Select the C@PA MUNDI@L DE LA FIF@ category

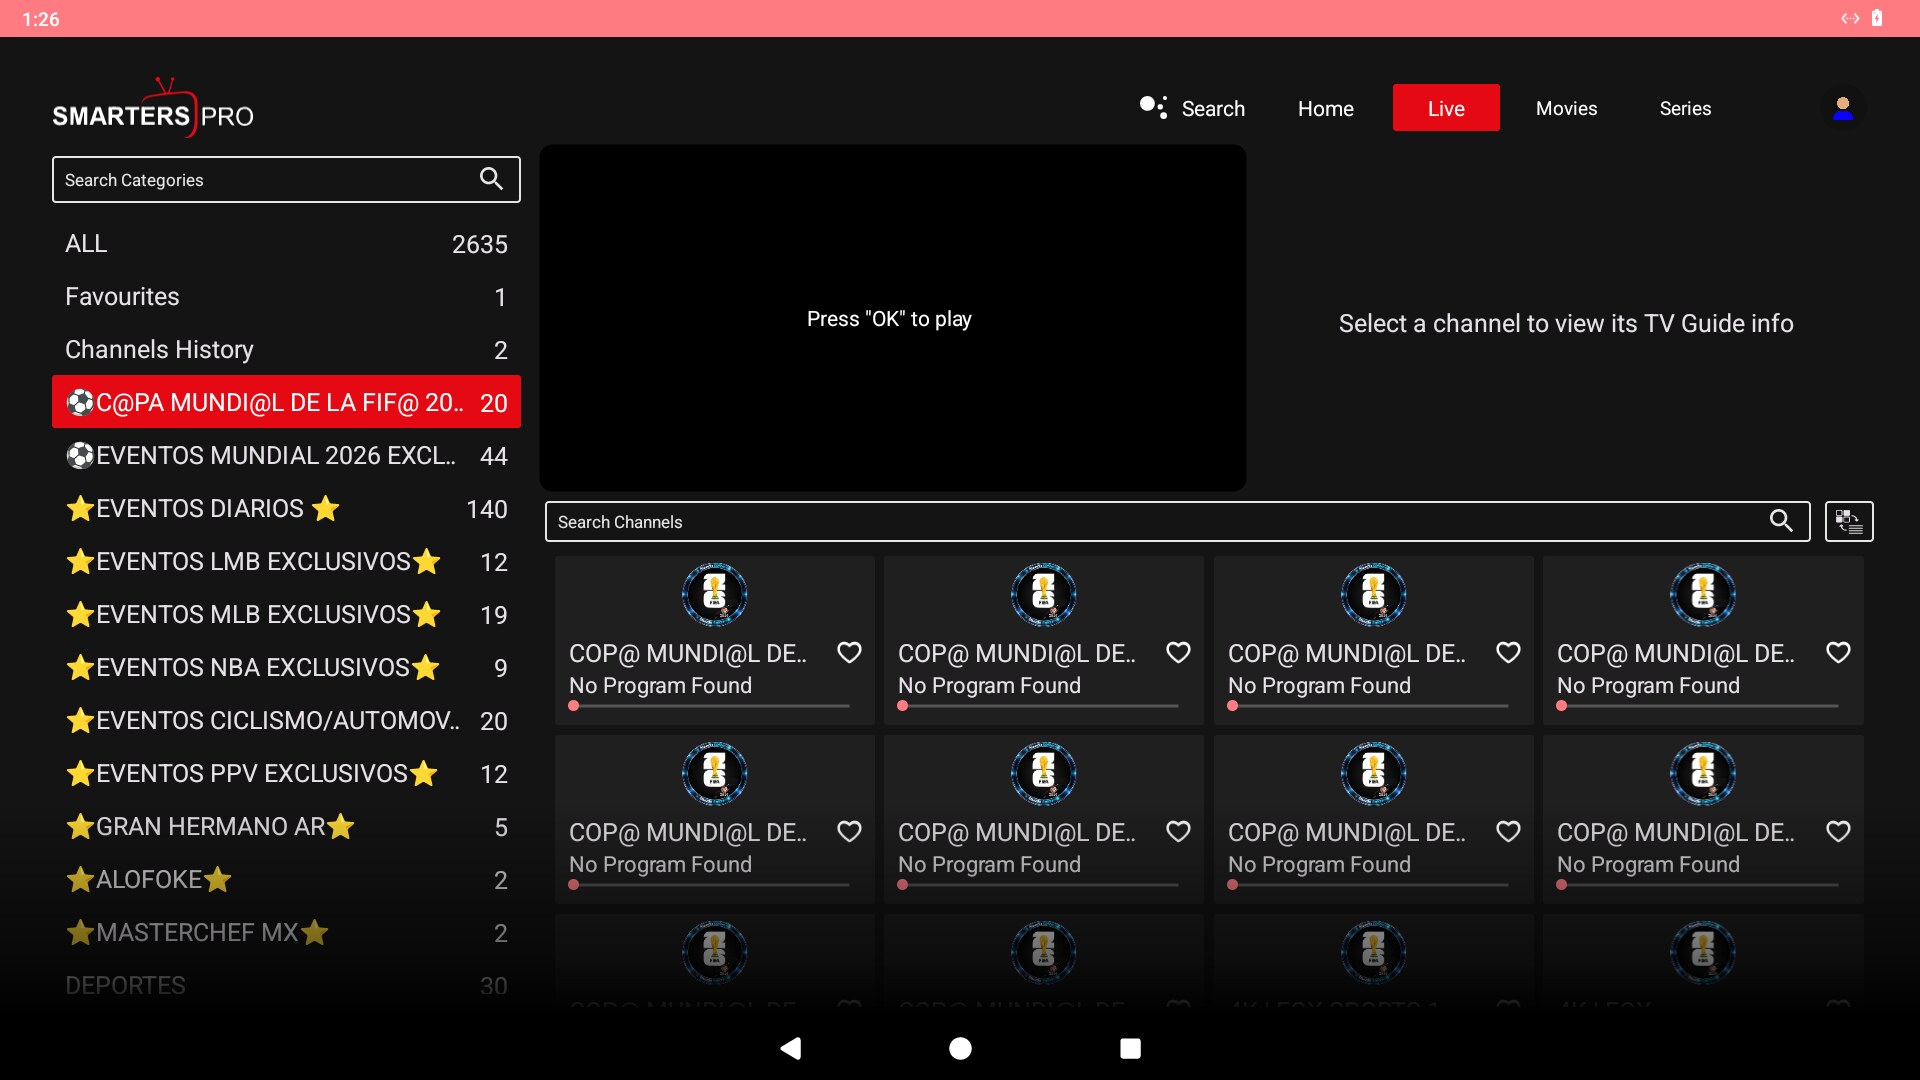pyautogui.click(x=286, y=402)
